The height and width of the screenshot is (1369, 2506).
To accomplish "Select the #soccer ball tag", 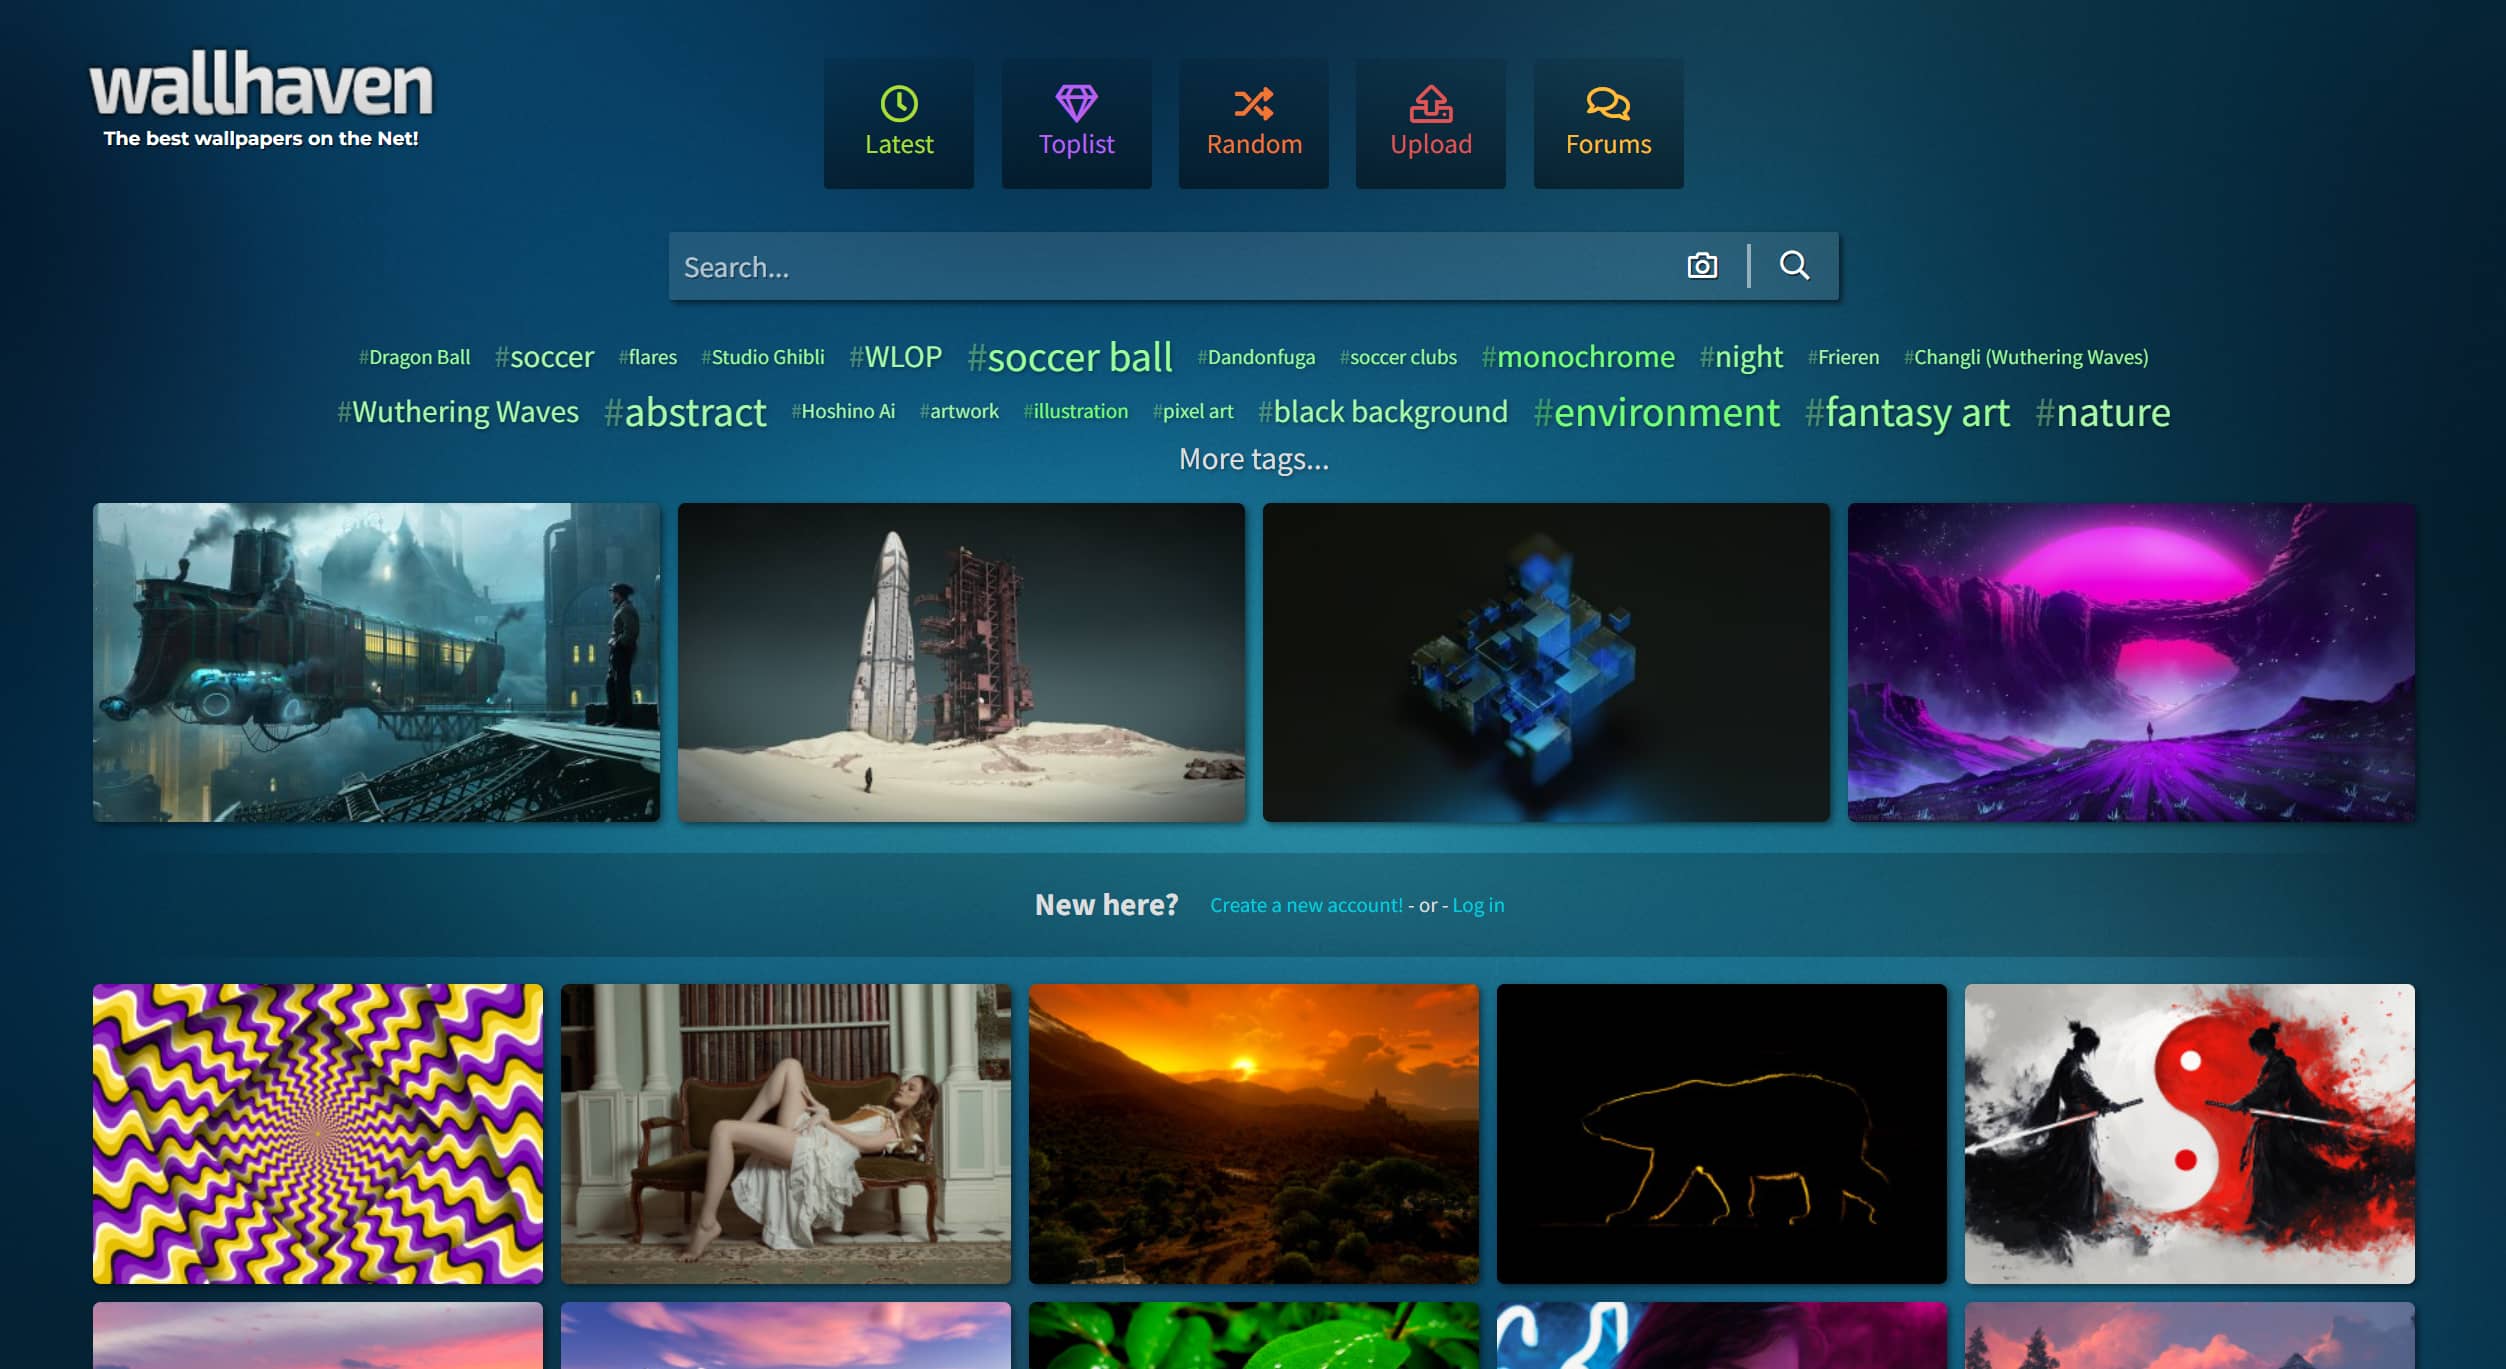I will pyautogui.click(x=1069, y=357).
